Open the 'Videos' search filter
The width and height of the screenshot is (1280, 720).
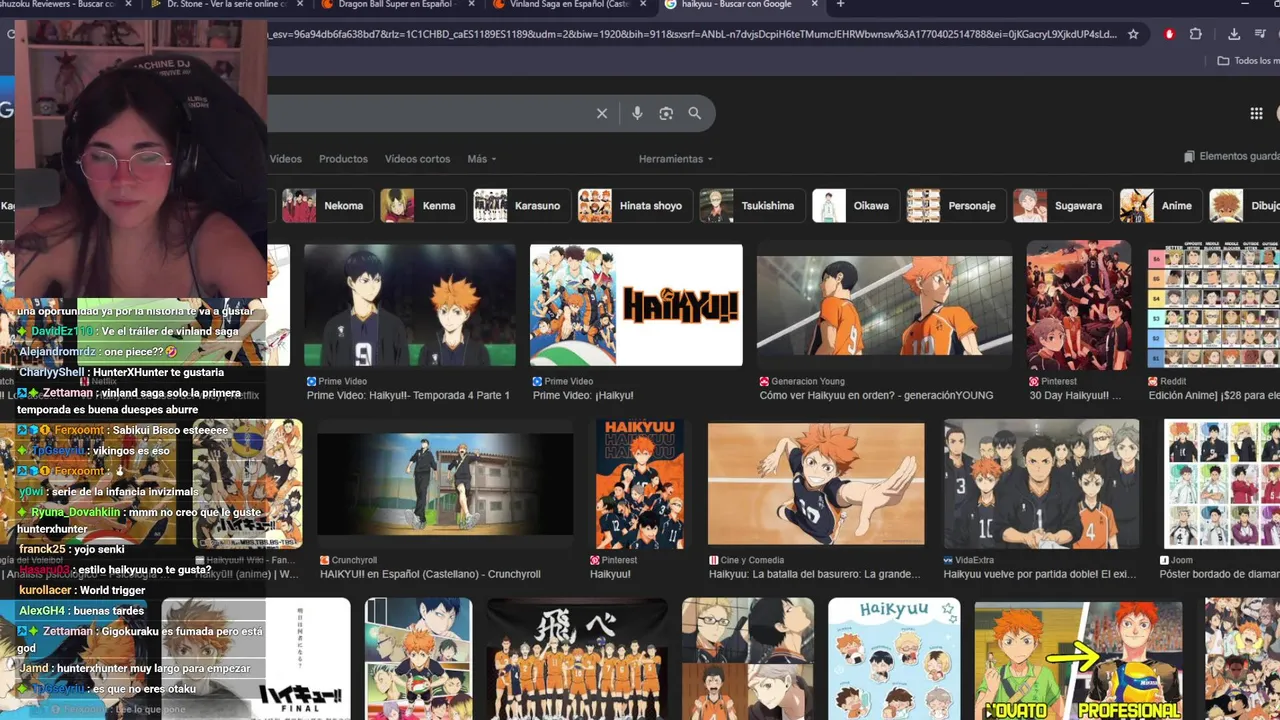285,159
